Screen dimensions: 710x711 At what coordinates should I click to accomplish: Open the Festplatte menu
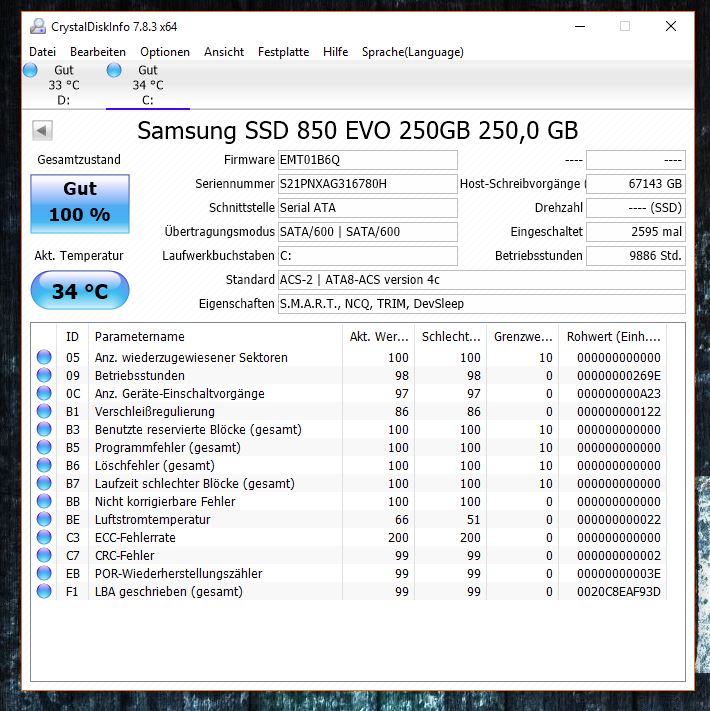tap(283, 52)
